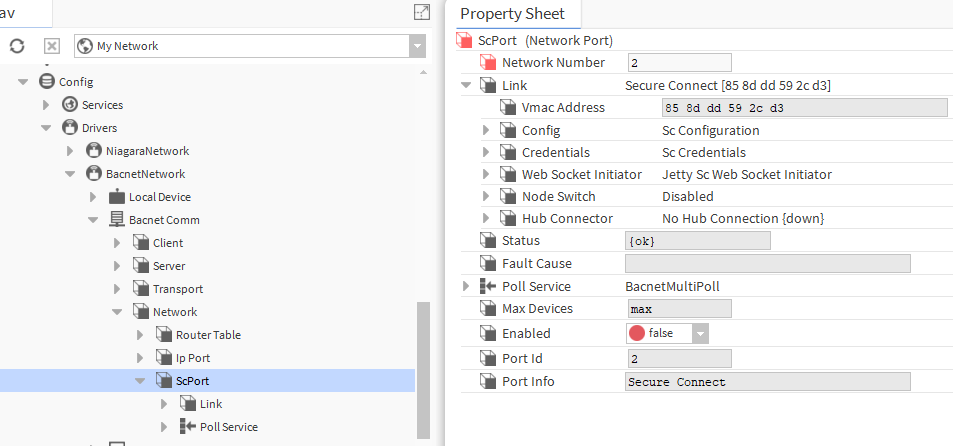Expand the Hub Connector property
This screenshot has height=446, width=953.
tap(486, 218)
